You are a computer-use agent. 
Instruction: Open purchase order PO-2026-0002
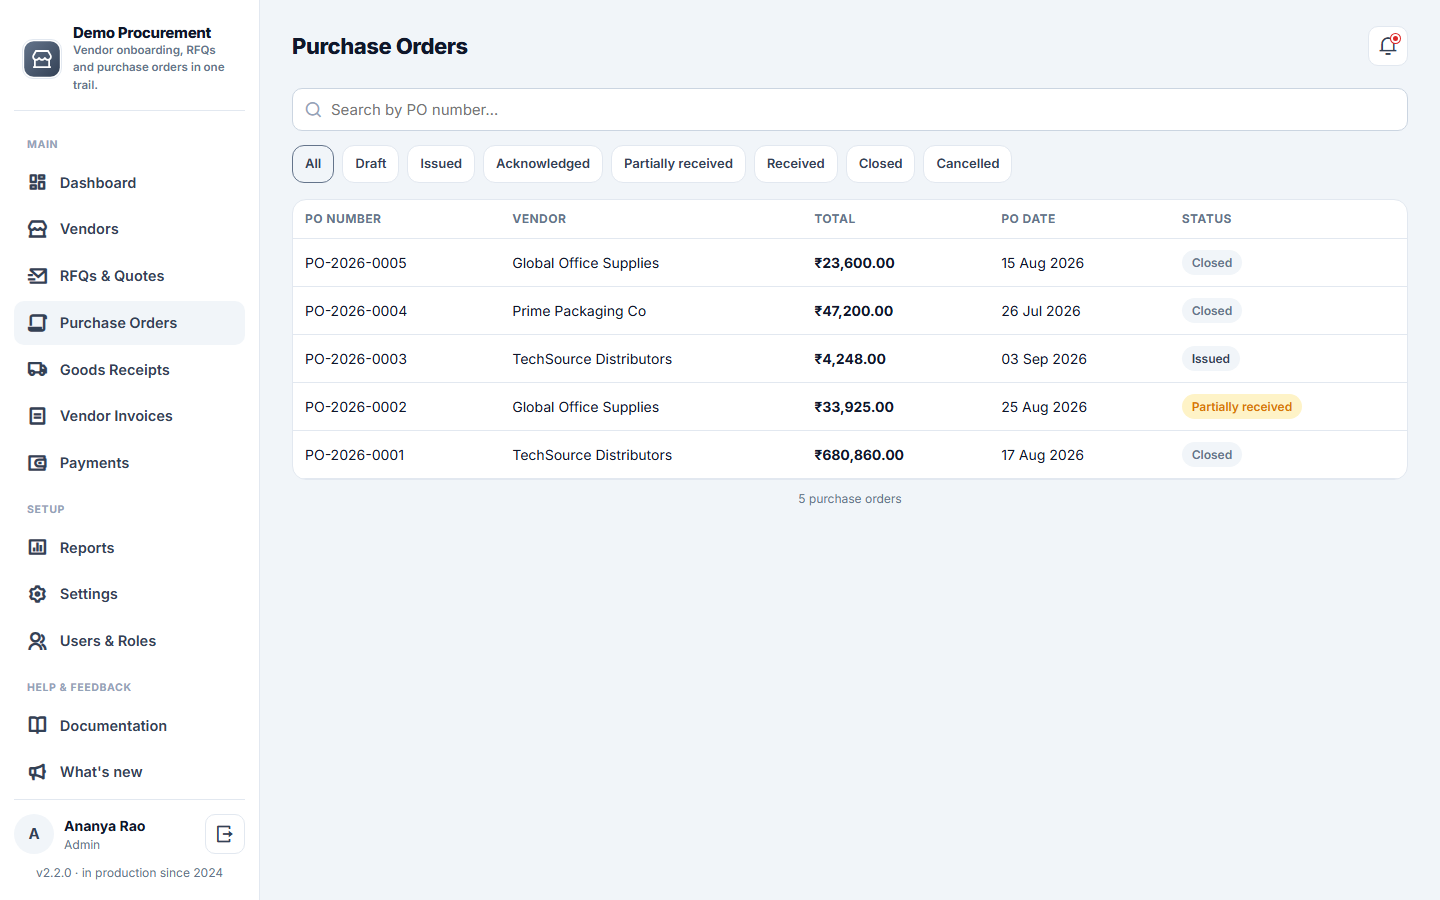coord(850,407)
